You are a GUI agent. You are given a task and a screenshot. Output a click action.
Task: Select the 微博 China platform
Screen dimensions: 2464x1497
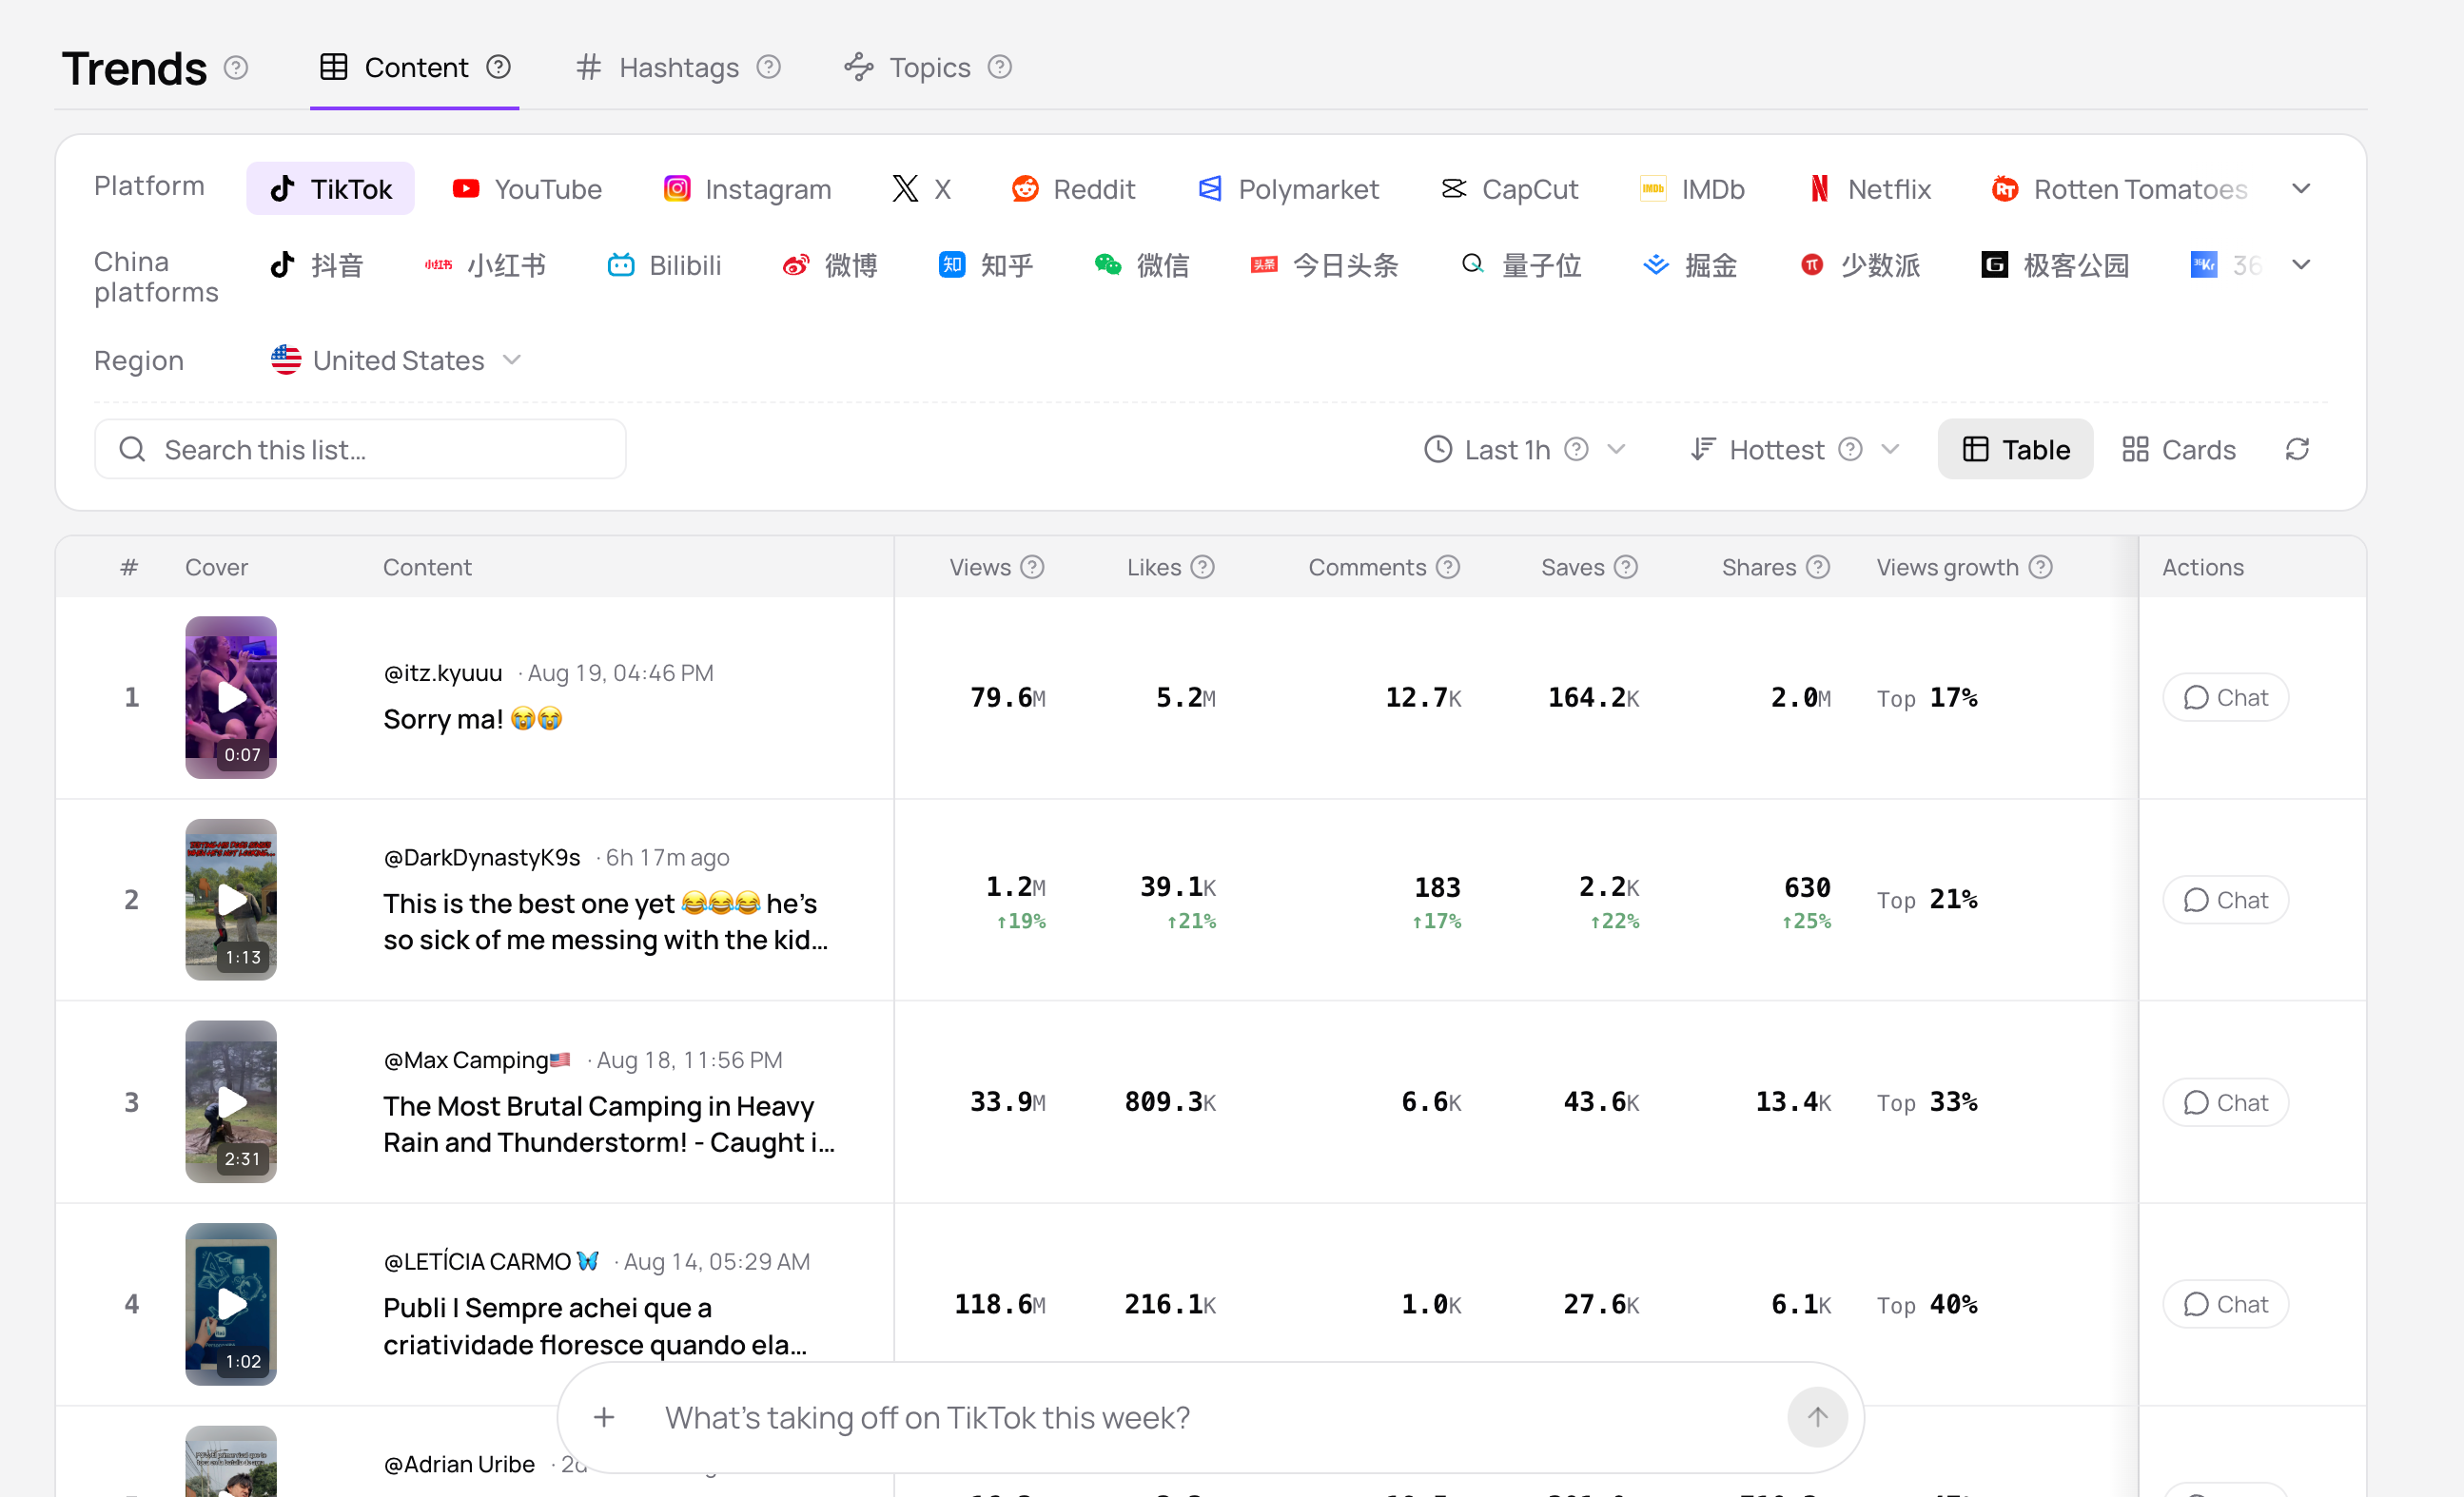tap(830, 265)
